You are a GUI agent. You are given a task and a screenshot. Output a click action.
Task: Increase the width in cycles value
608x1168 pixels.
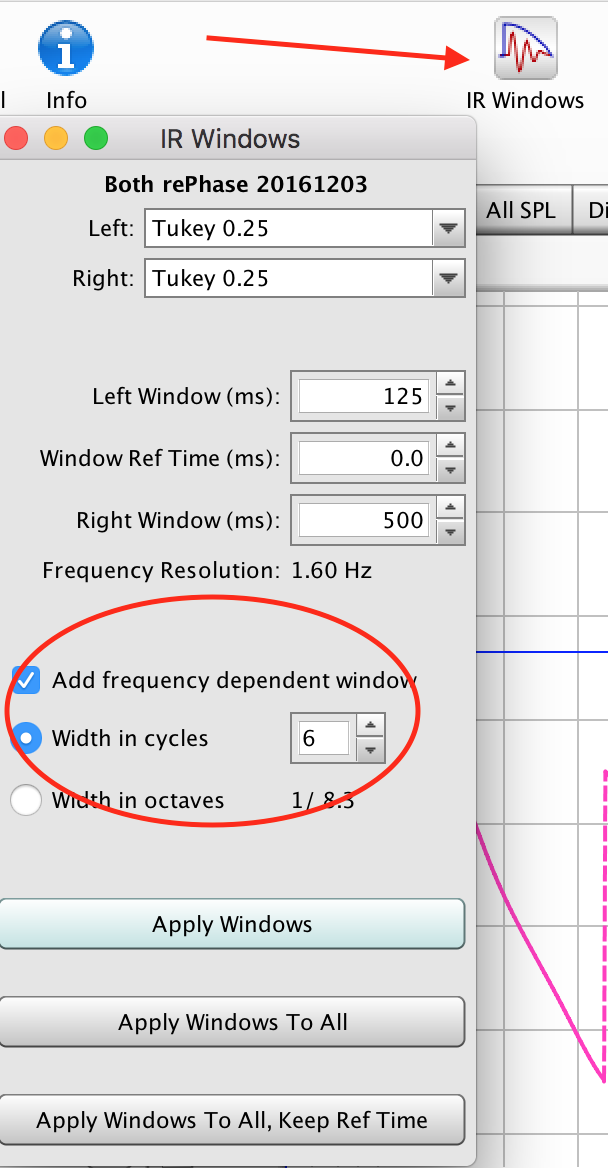click(370, 727)
